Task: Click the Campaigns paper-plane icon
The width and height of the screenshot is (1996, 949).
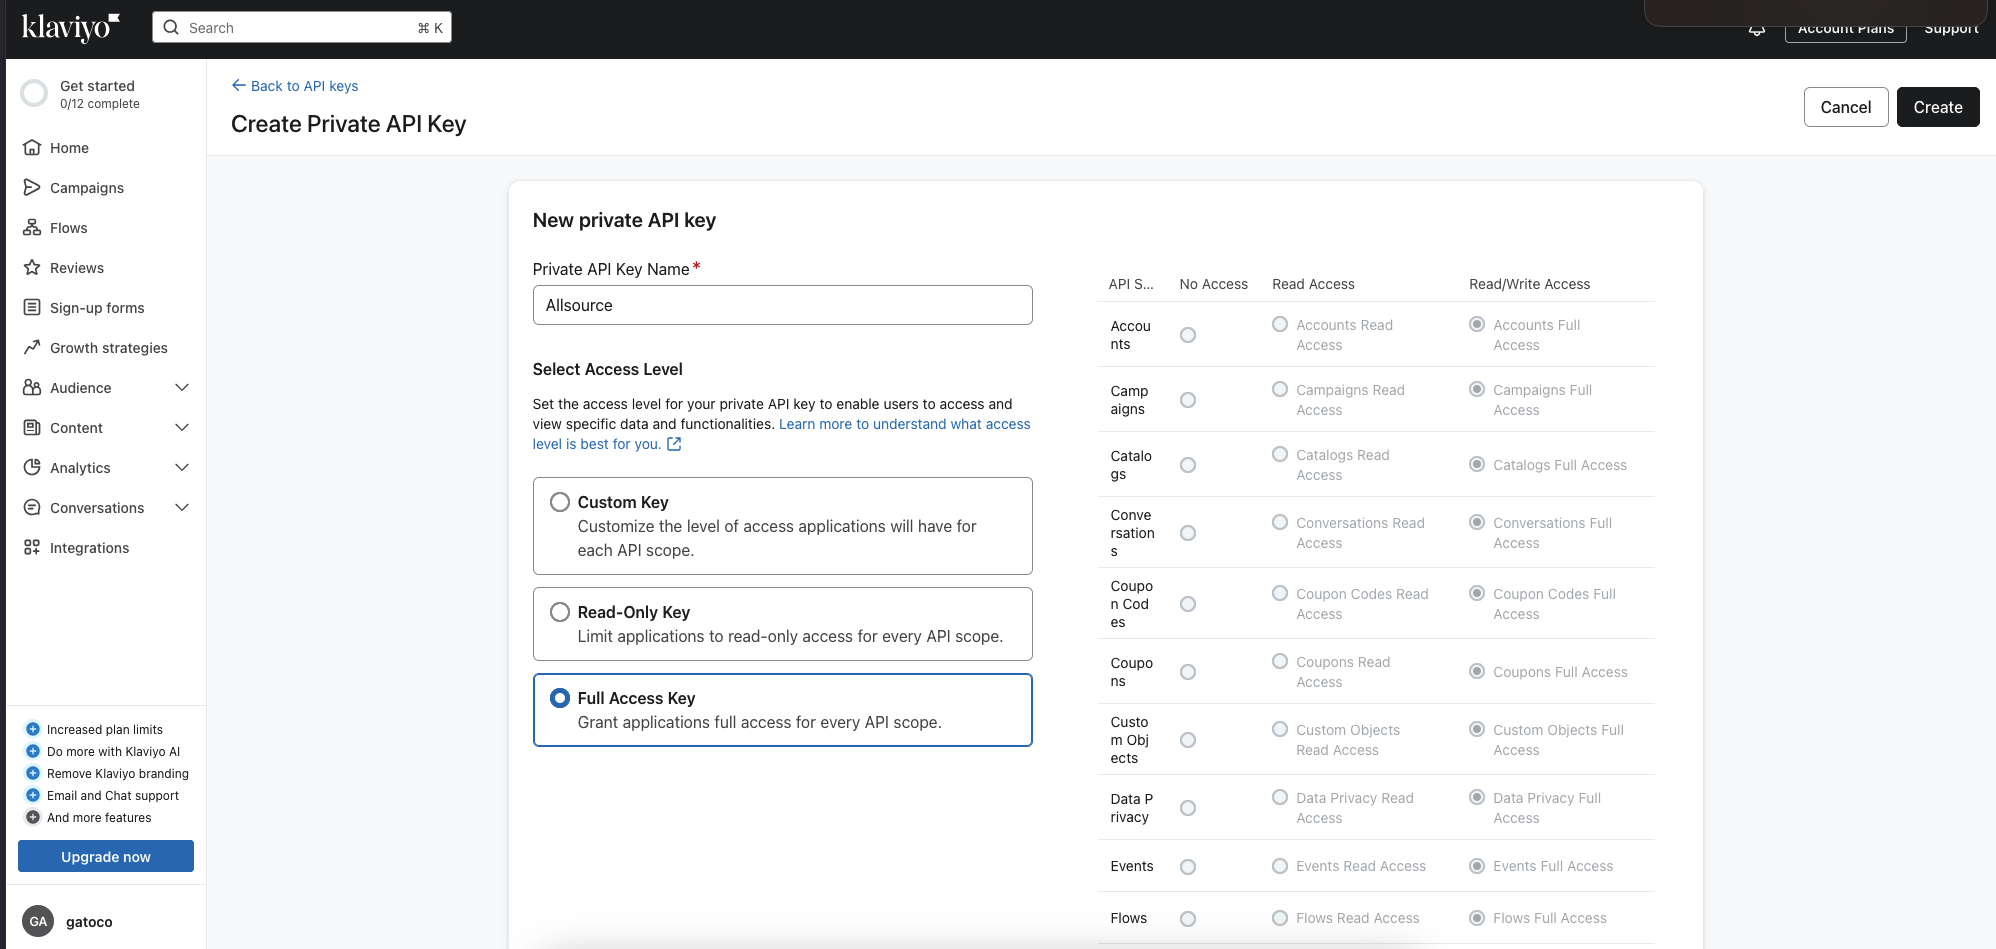Action: click(x=32, y=188)
